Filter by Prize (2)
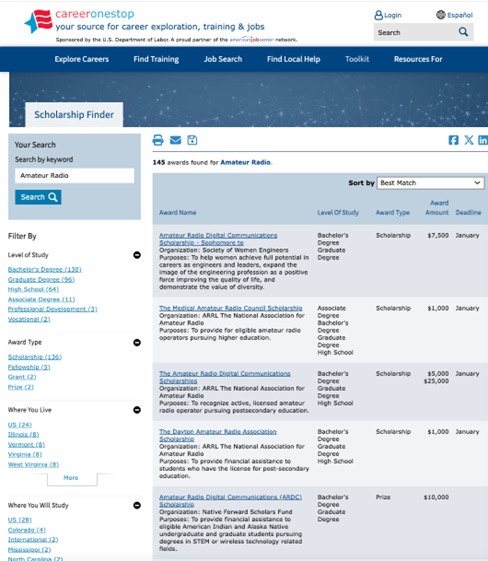This screenshot has width=488, height=561. [21, 387]
